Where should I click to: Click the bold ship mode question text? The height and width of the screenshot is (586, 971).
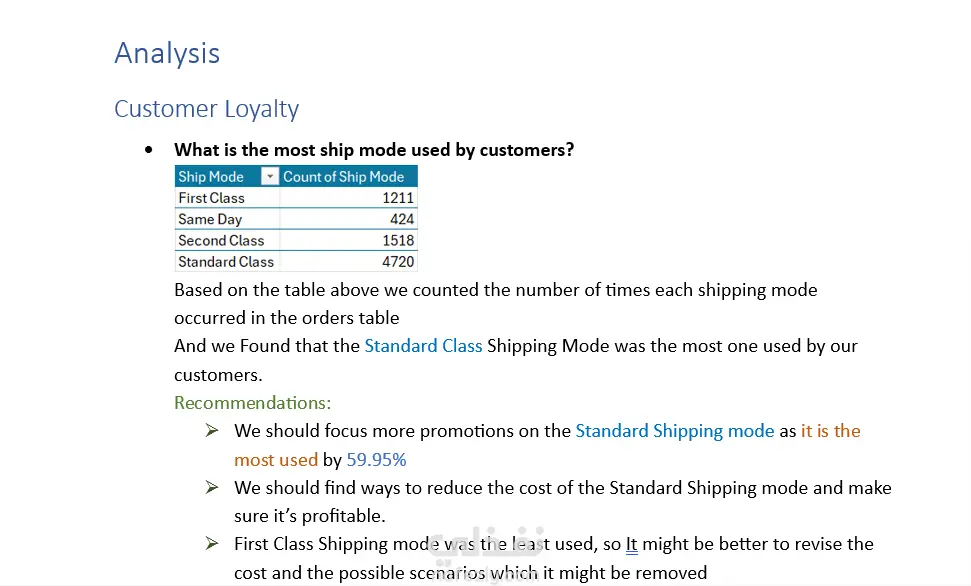[374, 150]
